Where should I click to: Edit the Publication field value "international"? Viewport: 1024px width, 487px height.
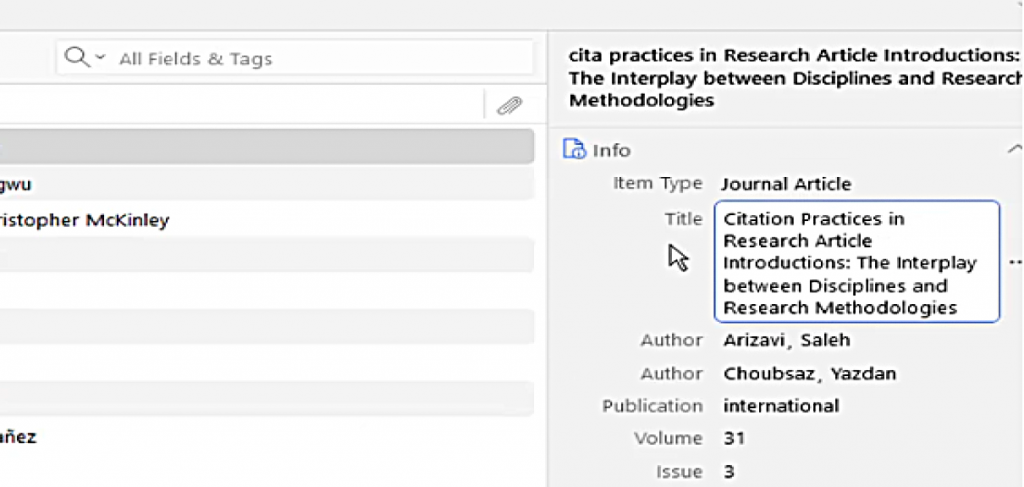pyautogui.click(x=780, y=406)
